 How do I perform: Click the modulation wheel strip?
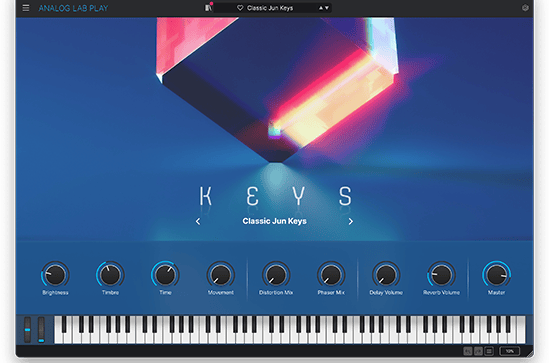tap(41, 330)
